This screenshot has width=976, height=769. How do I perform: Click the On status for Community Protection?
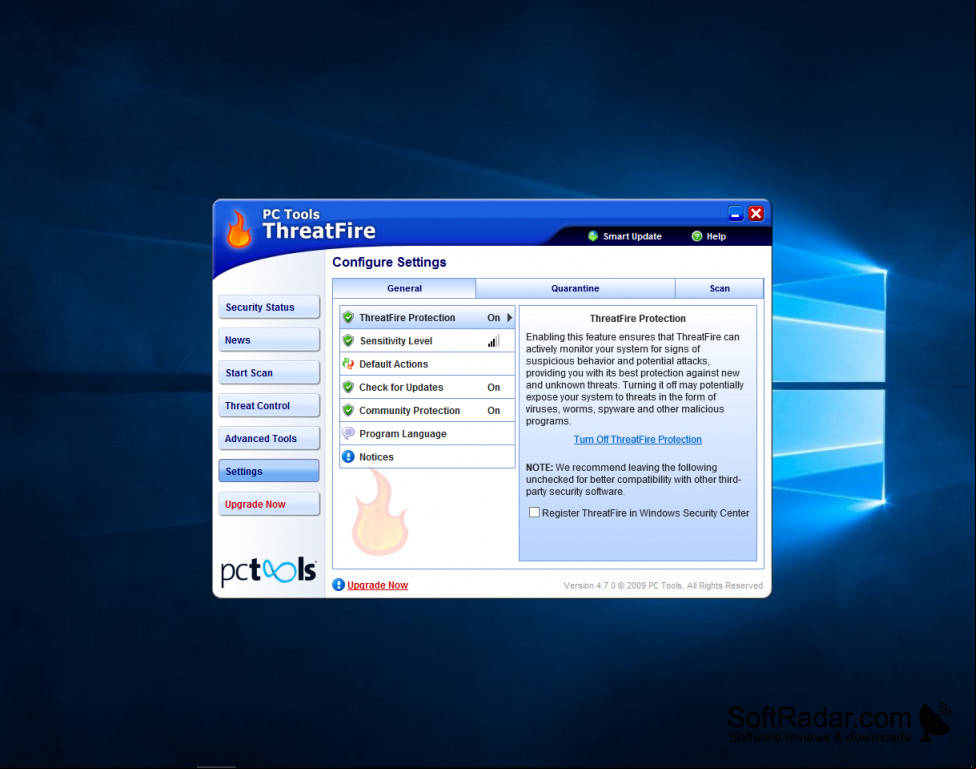click(x=494, y=410)
